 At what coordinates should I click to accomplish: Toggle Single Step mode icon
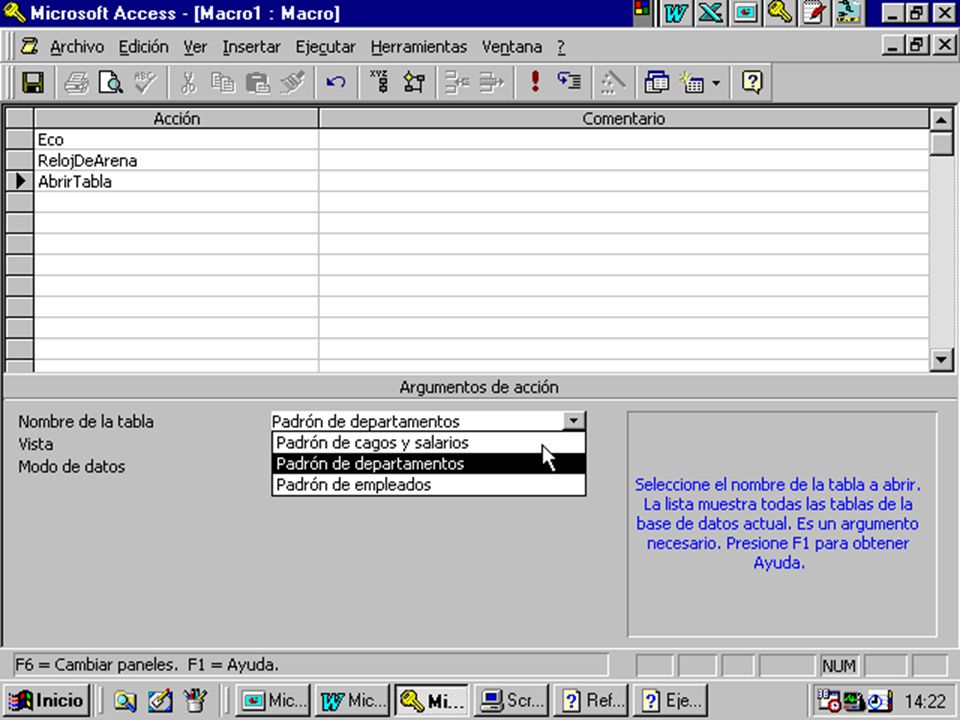click(569, 82)
